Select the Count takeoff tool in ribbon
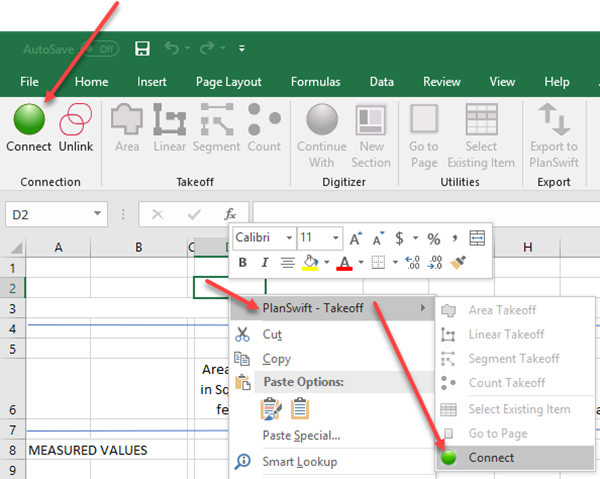 pyautogui.click(x=264, y=128)
